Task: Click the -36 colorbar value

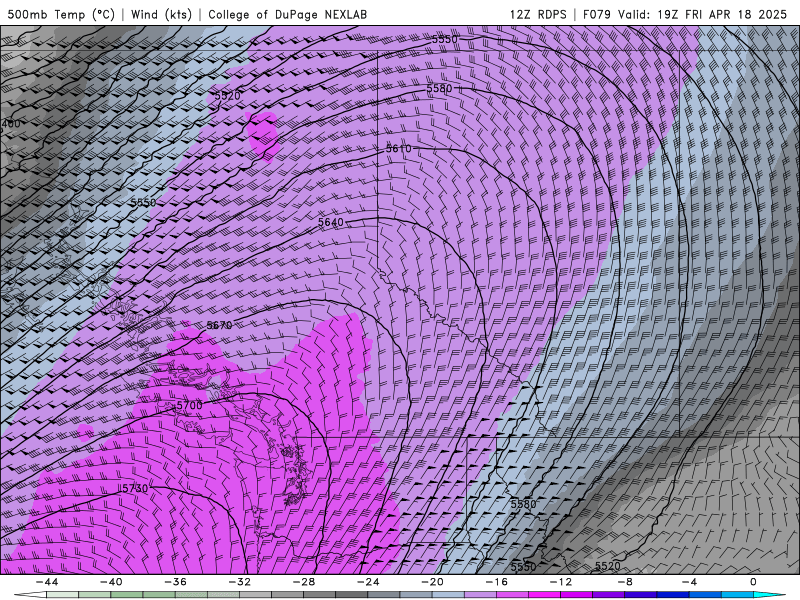Action: pos(175,582)
